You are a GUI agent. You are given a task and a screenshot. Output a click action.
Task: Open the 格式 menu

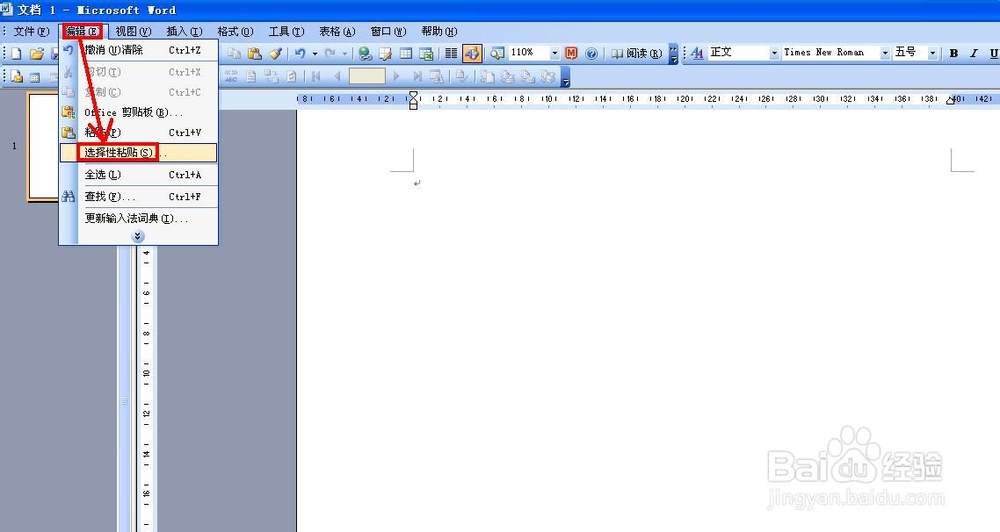235,31
